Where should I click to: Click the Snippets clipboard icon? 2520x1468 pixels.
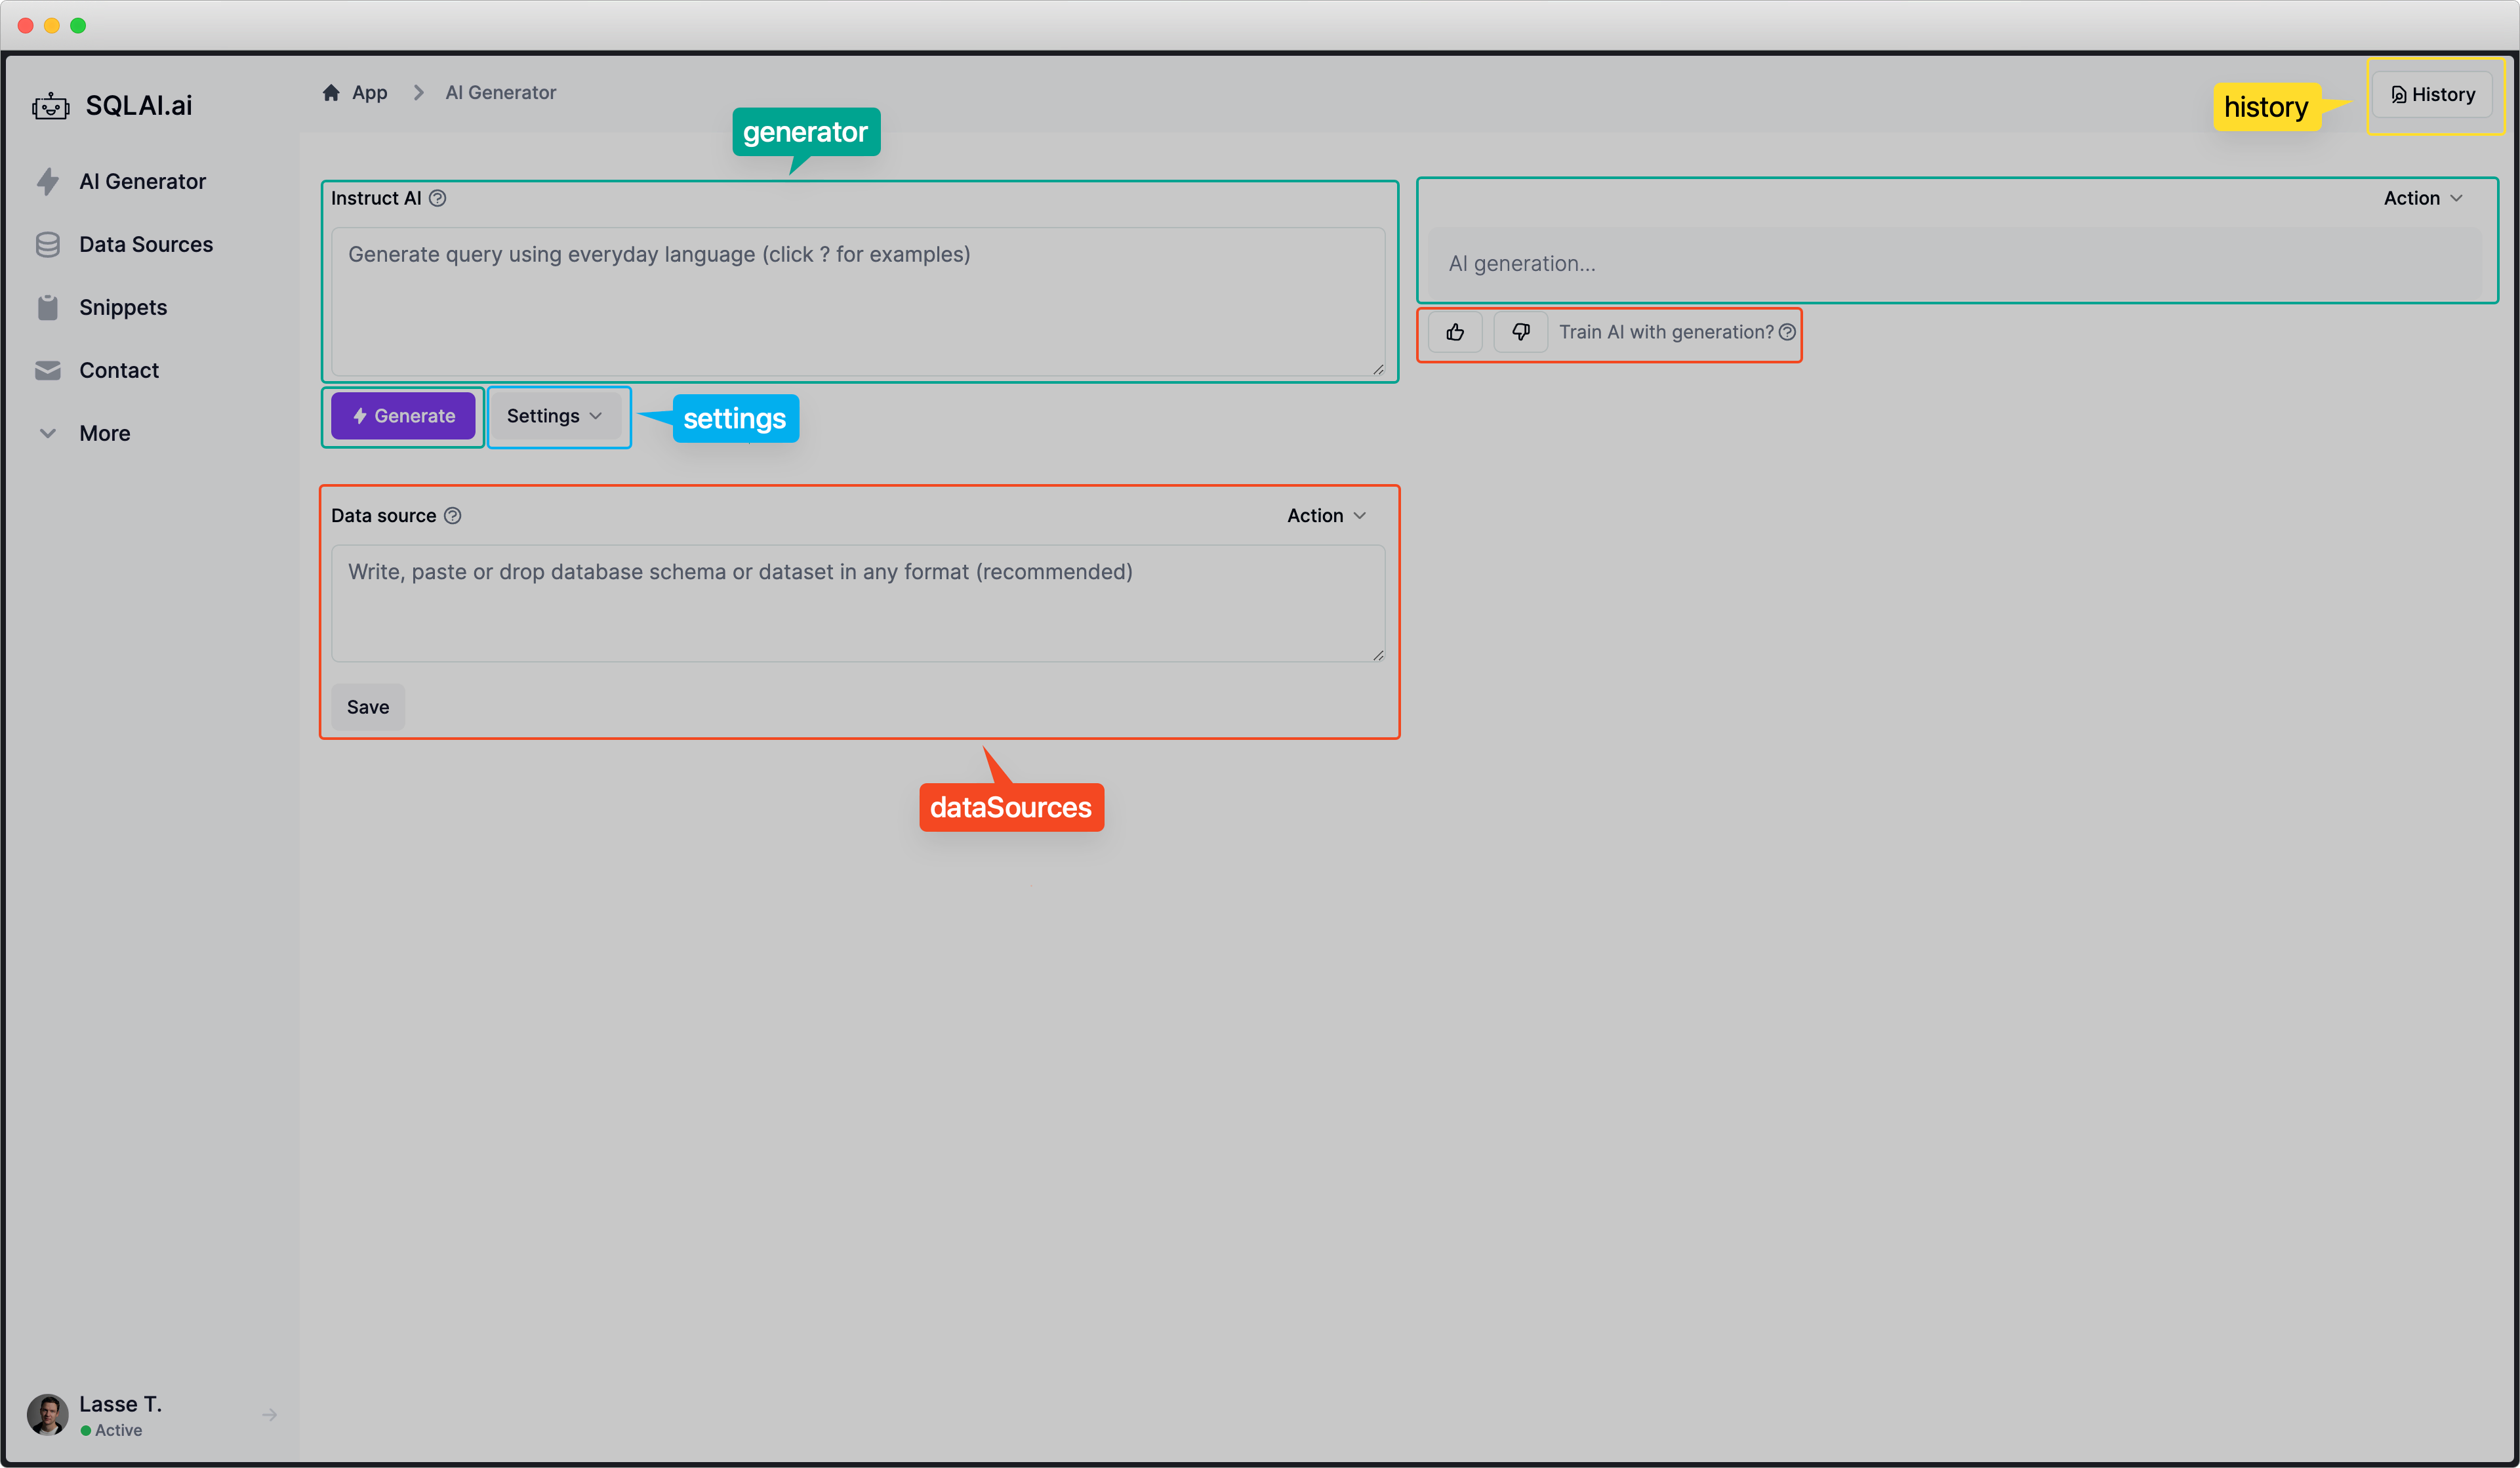tap(47, 307)
